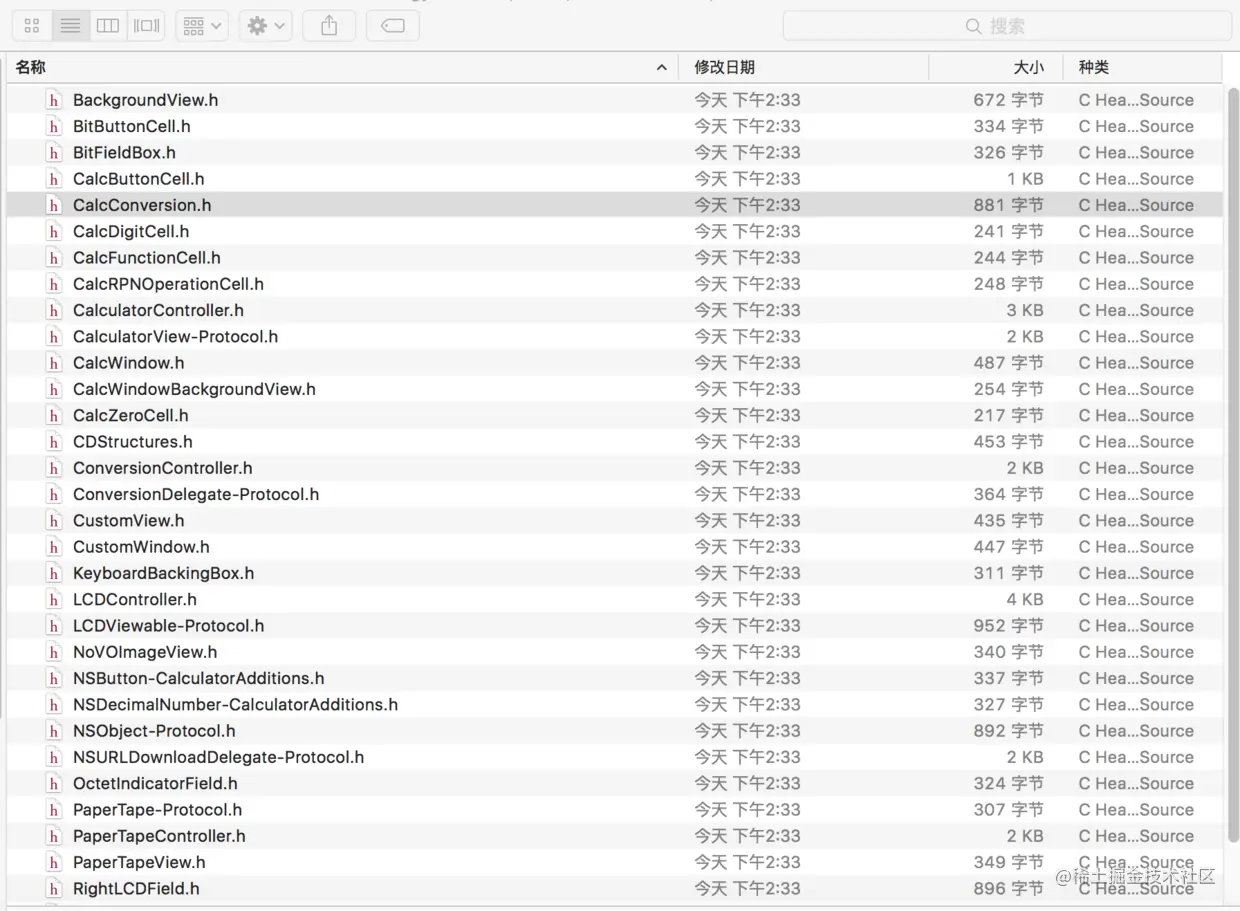Viewport: 1240px width, 911px height.
Task: Click the CalcWindowBackgroundView.h file icon
Action: [x=54, y=389]
